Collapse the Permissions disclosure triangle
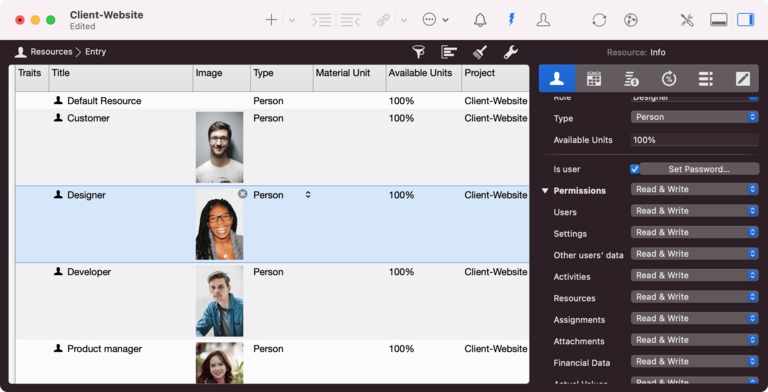Screen dimensions: 768x392 tap(545, 191)
